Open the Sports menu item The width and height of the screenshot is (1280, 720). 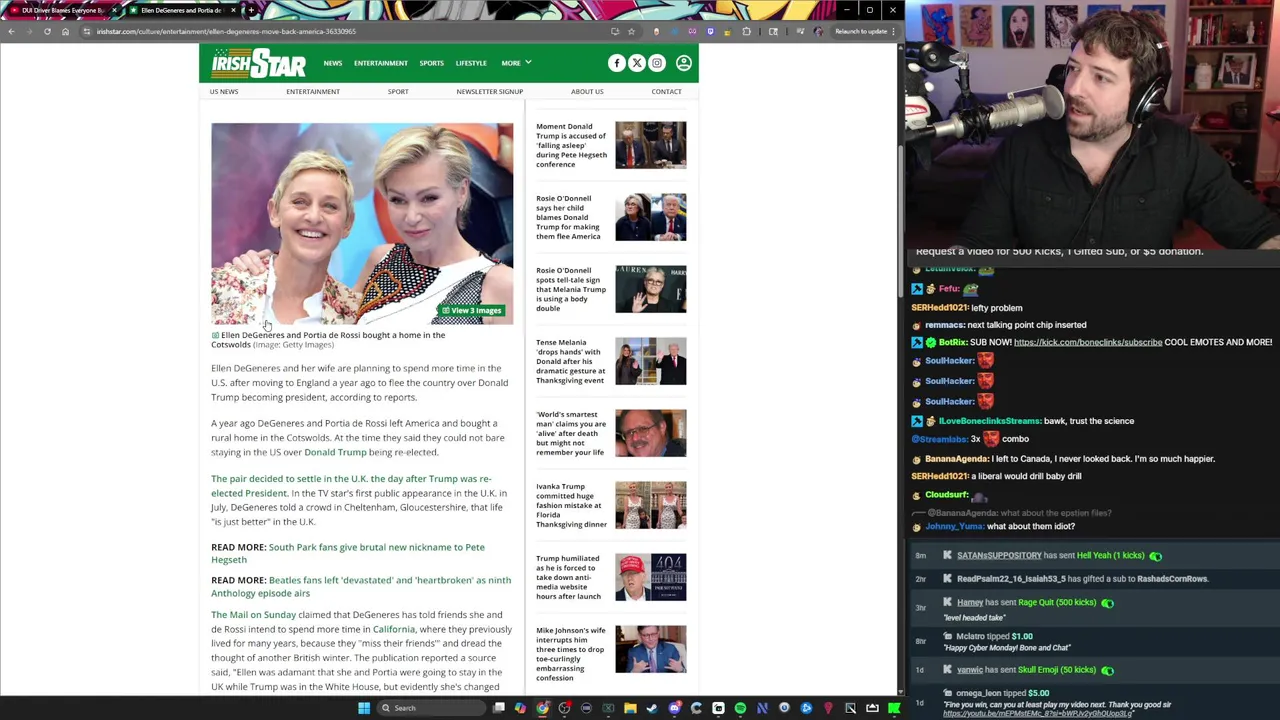431,63
